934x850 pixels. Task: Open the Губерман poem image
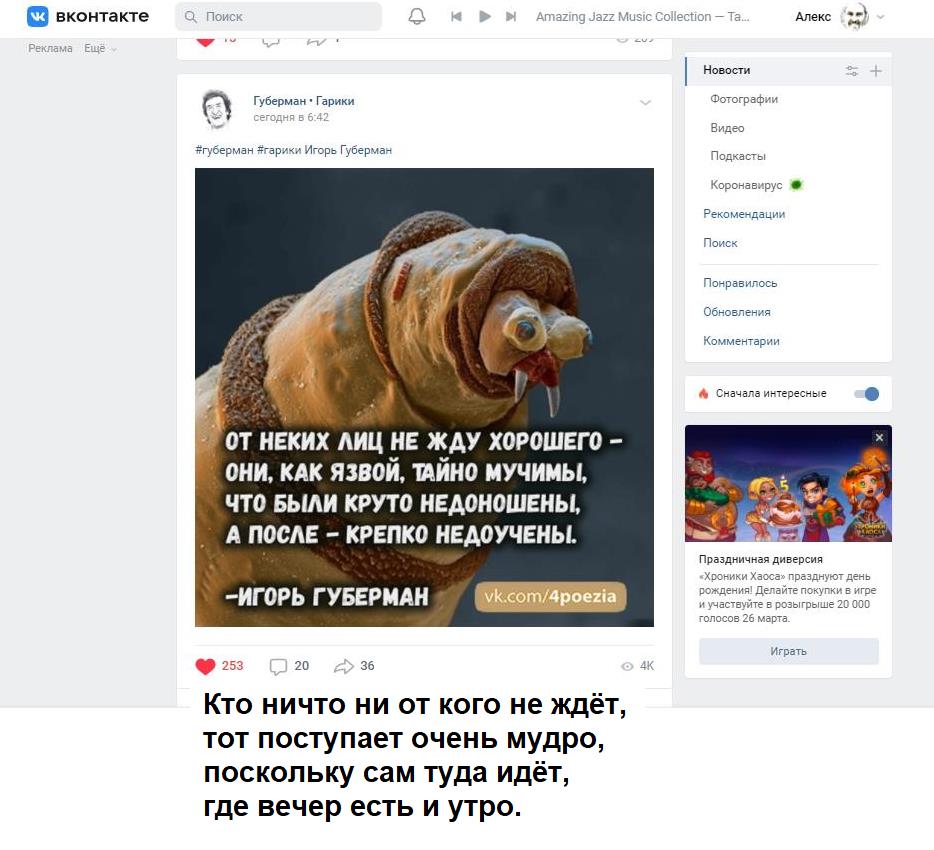coord(424,397)
